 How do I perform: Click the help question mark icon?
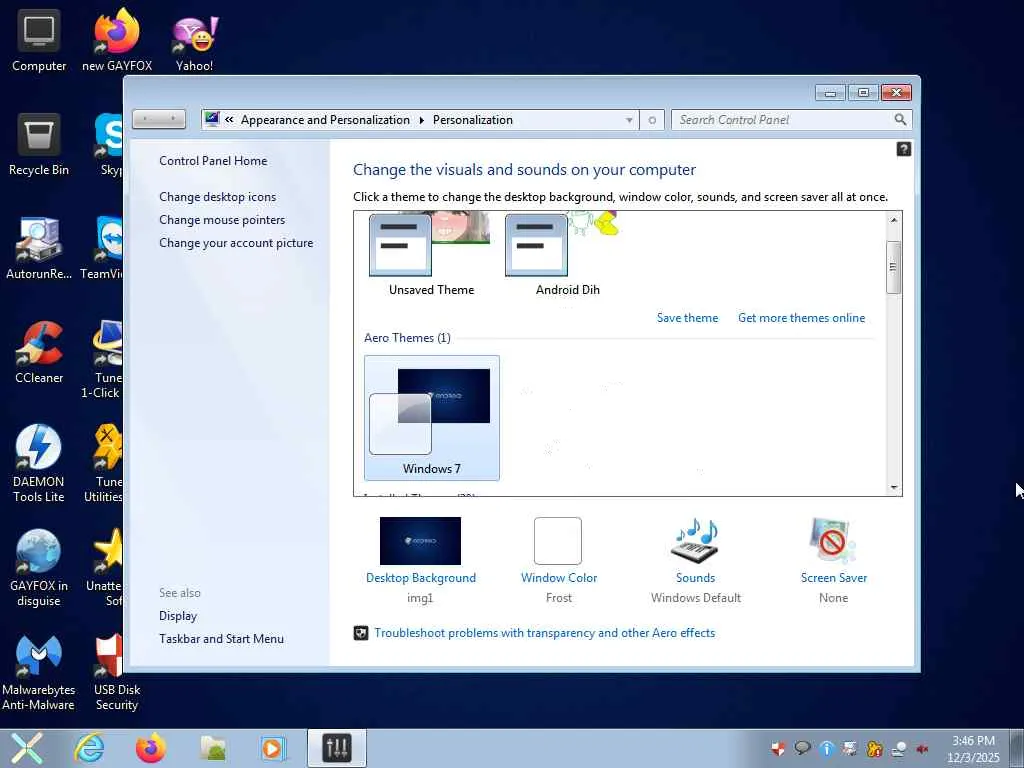(x=903, y=150)
